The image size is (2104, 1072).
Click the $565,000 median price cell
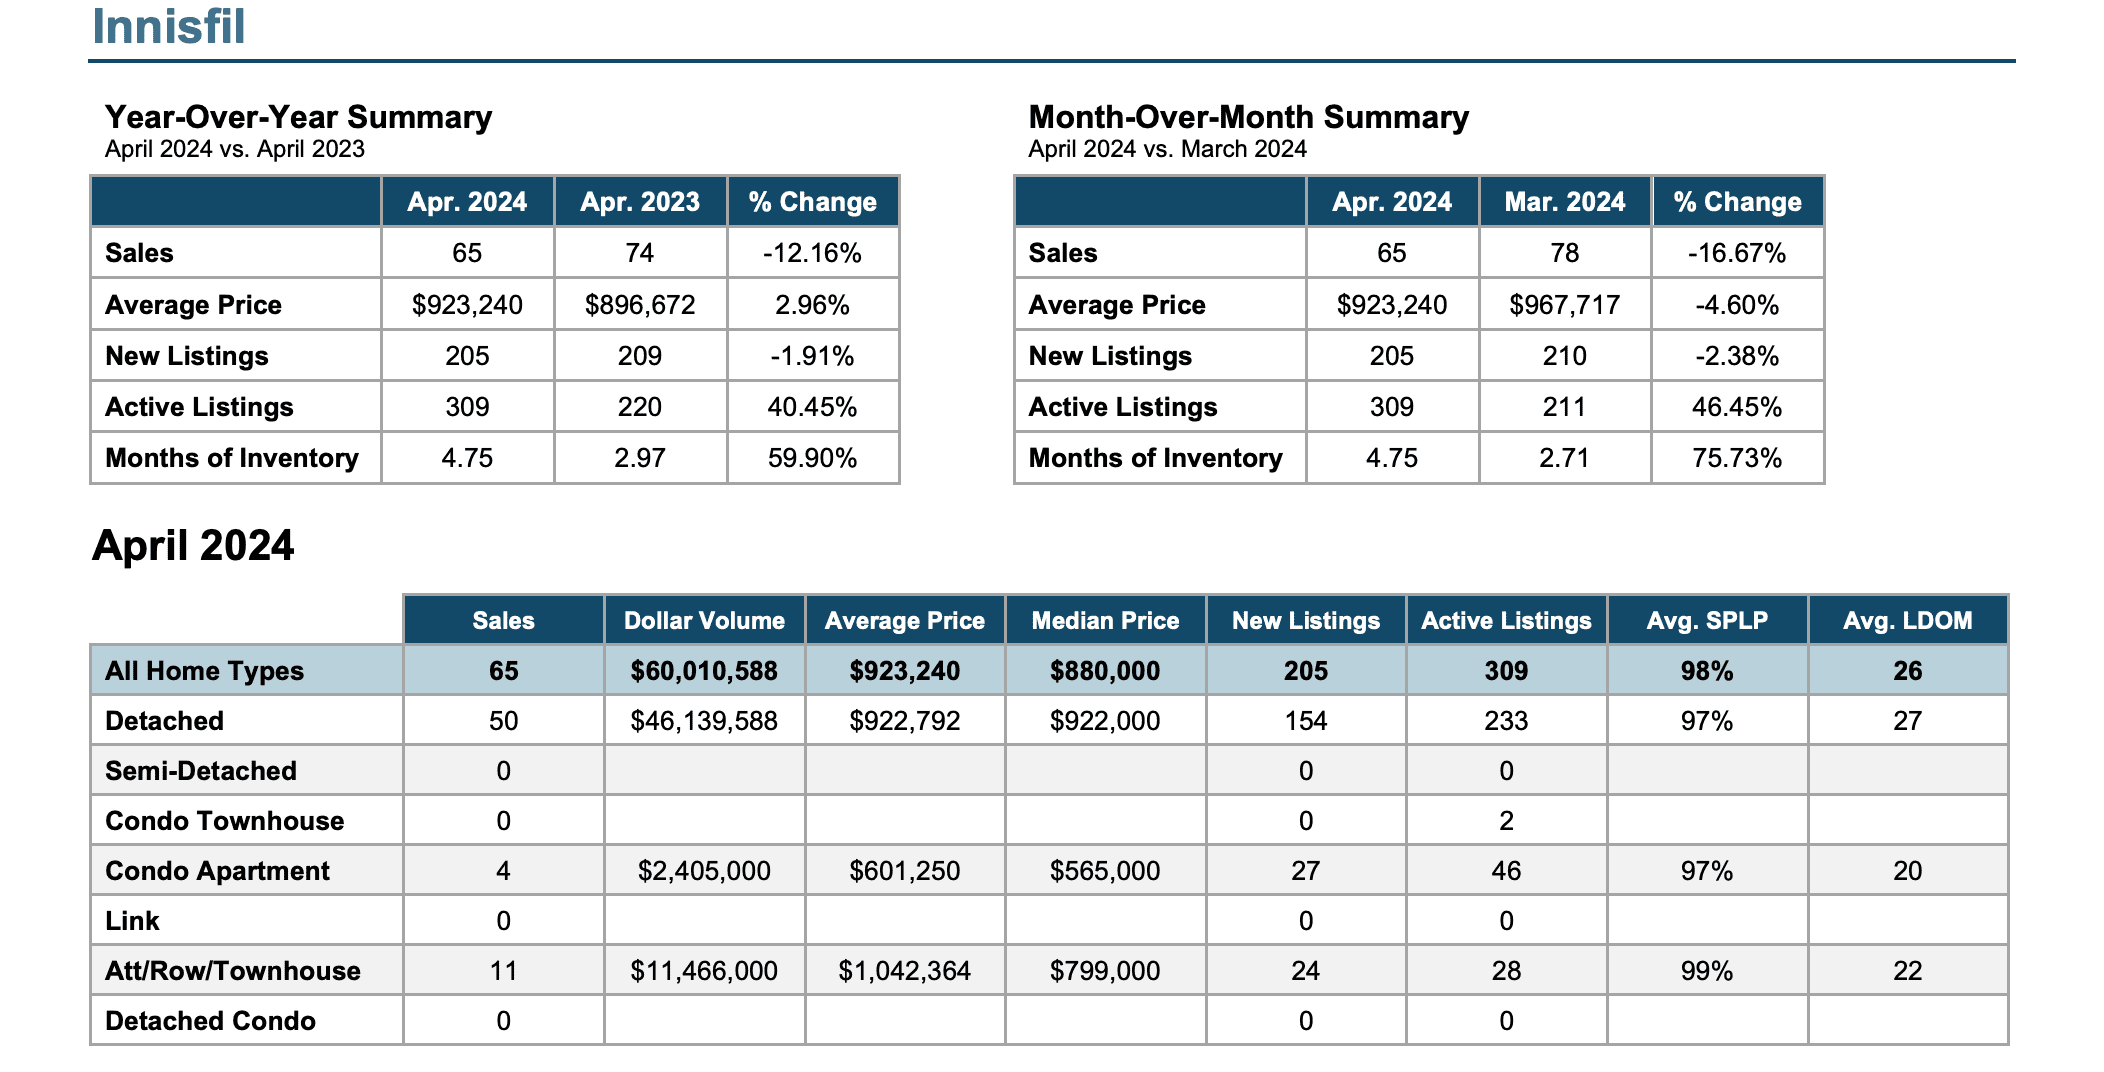pyautogui.click(x=1105, y=871)
